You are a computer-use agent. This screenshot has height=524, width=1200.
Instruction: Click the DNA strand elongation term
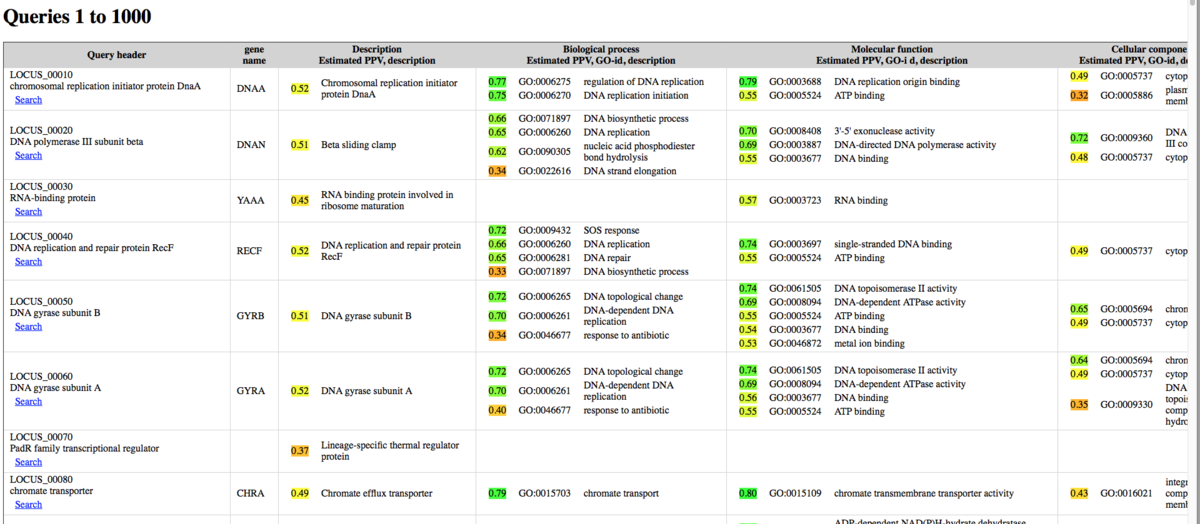pos(630,171)
